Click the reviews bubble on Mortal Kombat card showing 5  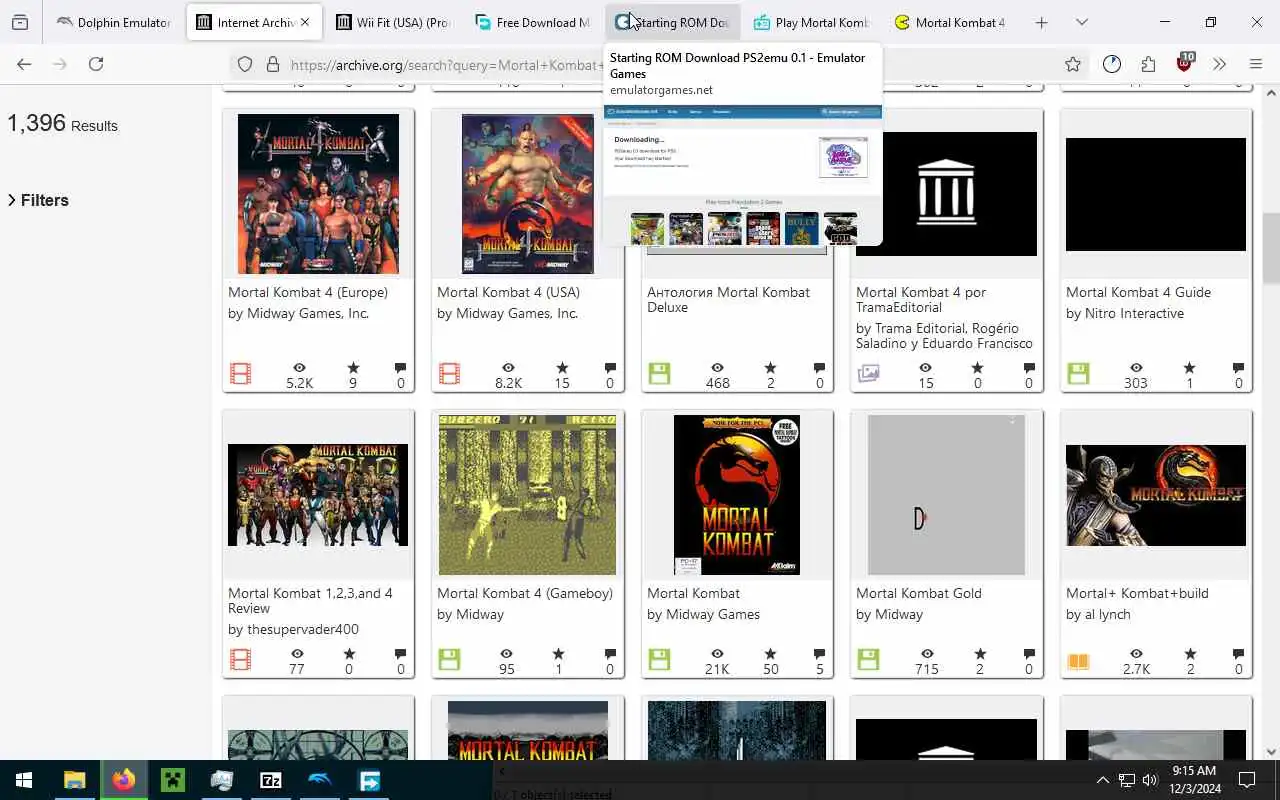[x=819, y=654]
